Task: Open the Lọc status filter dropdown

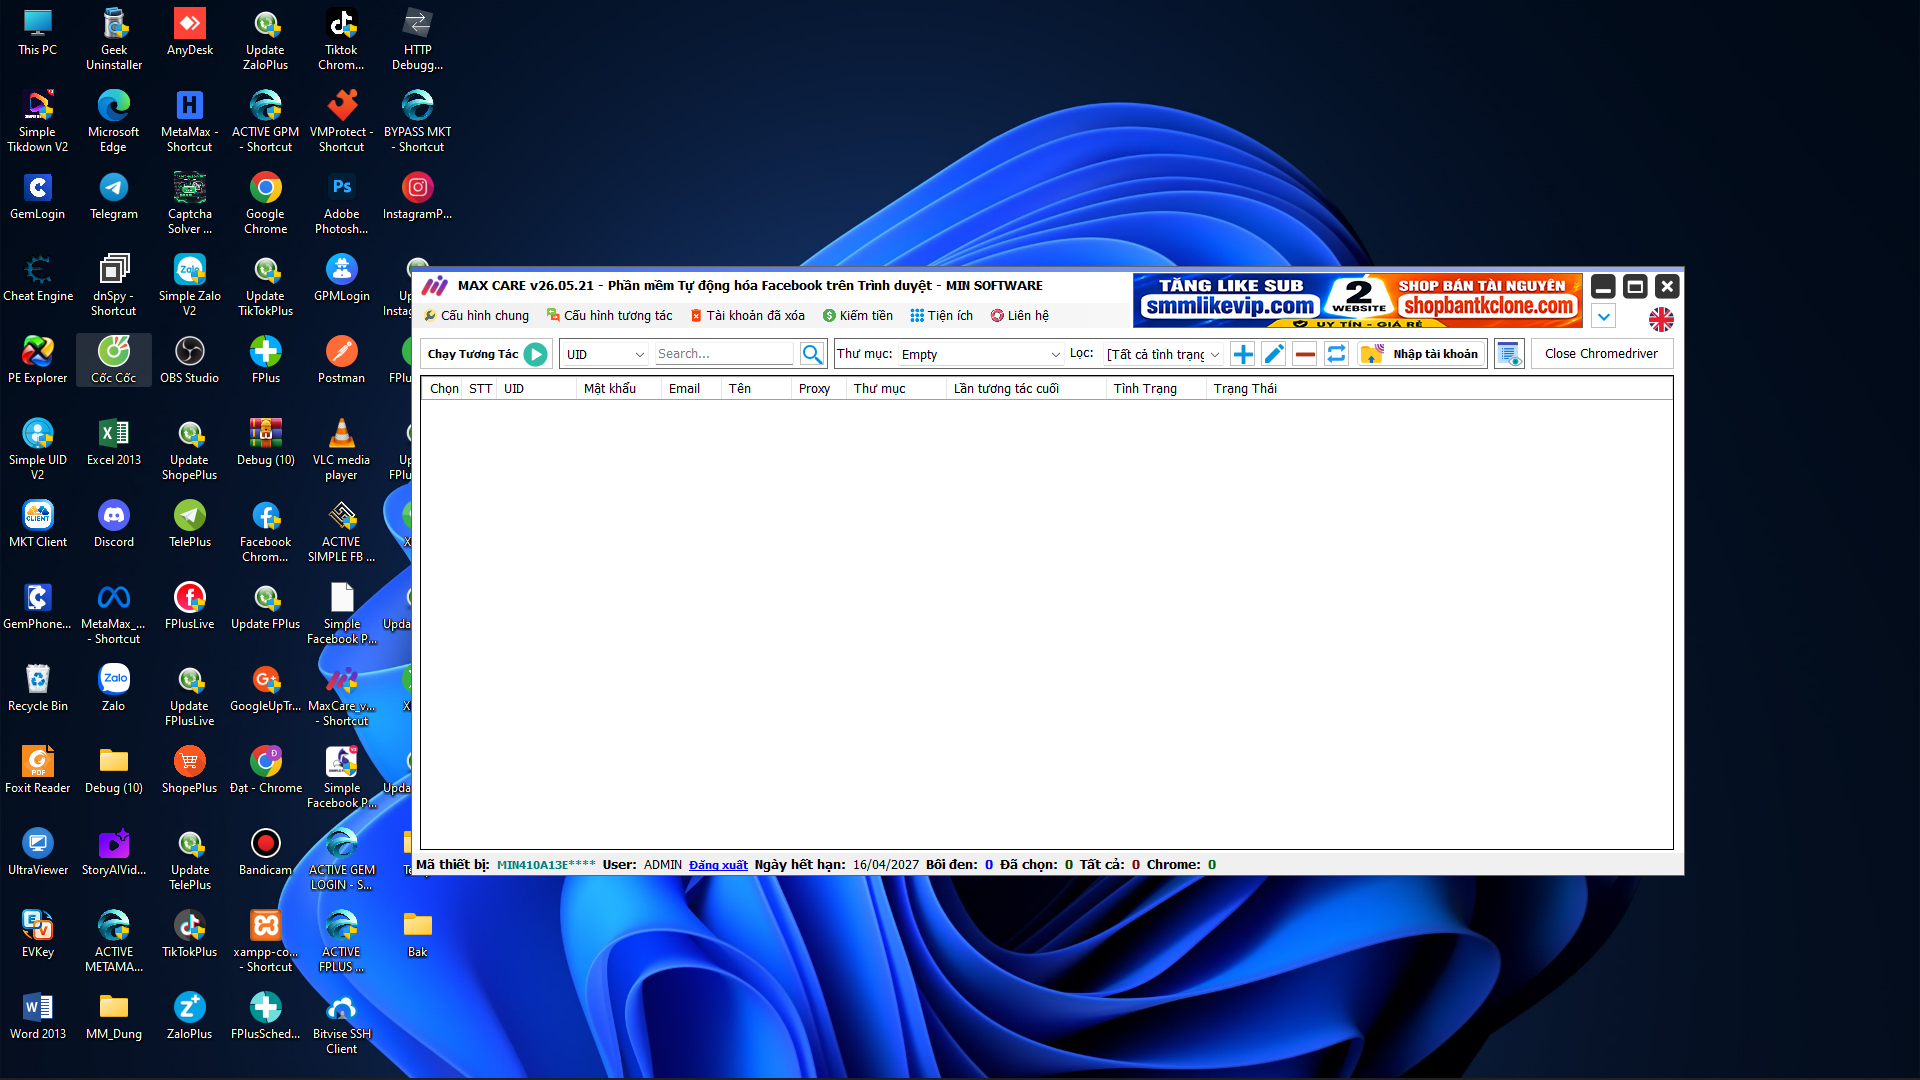Action: click(1163, 354)
